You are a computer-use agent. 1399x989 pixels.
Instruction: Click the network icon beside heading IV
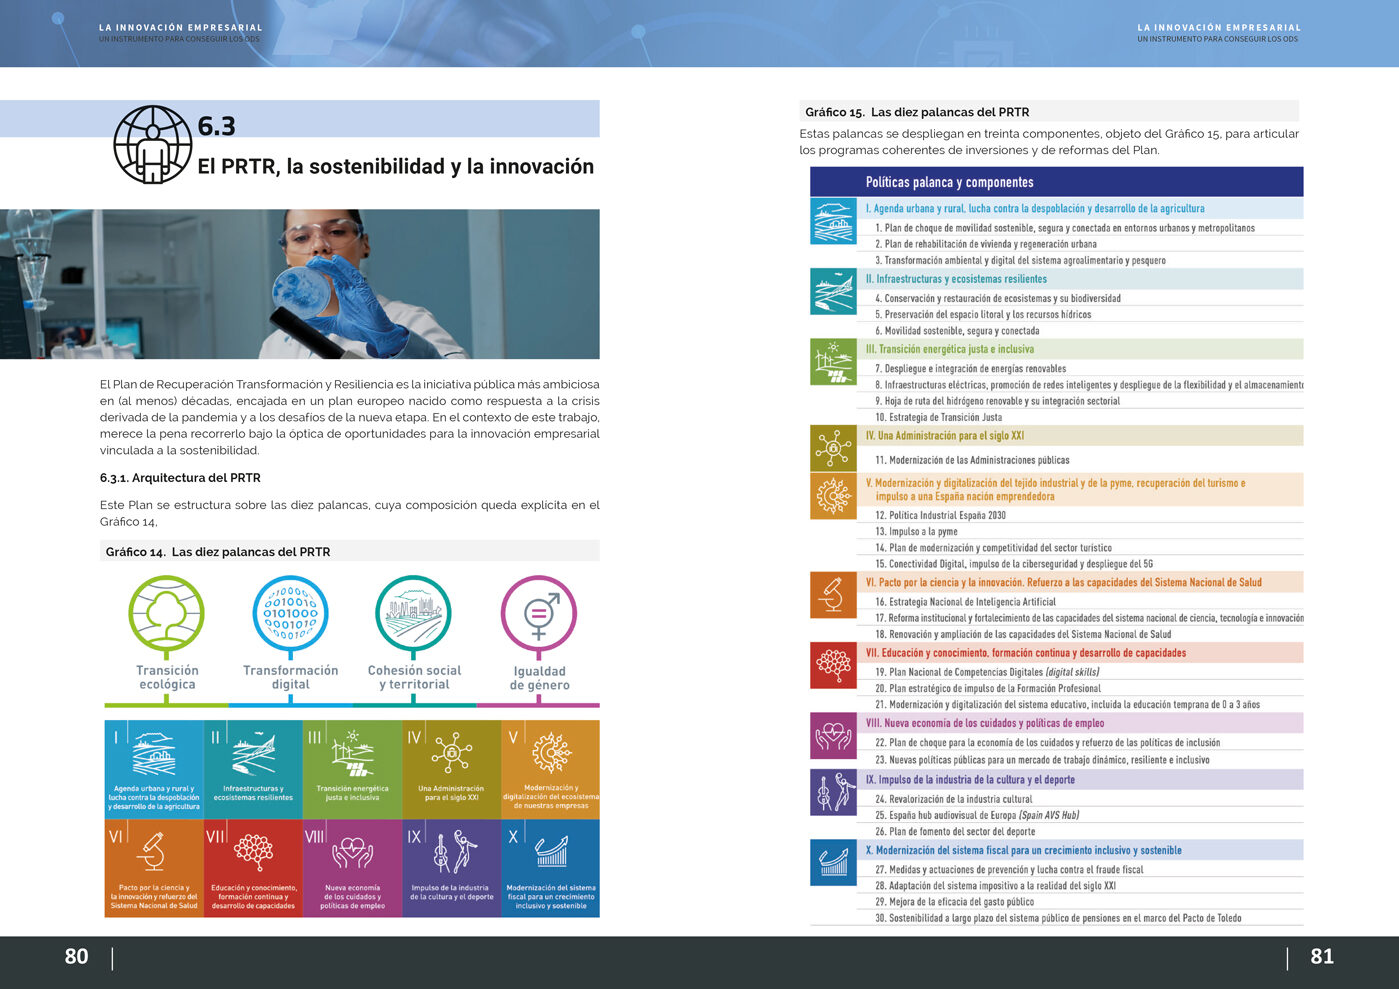coord(833,448)
